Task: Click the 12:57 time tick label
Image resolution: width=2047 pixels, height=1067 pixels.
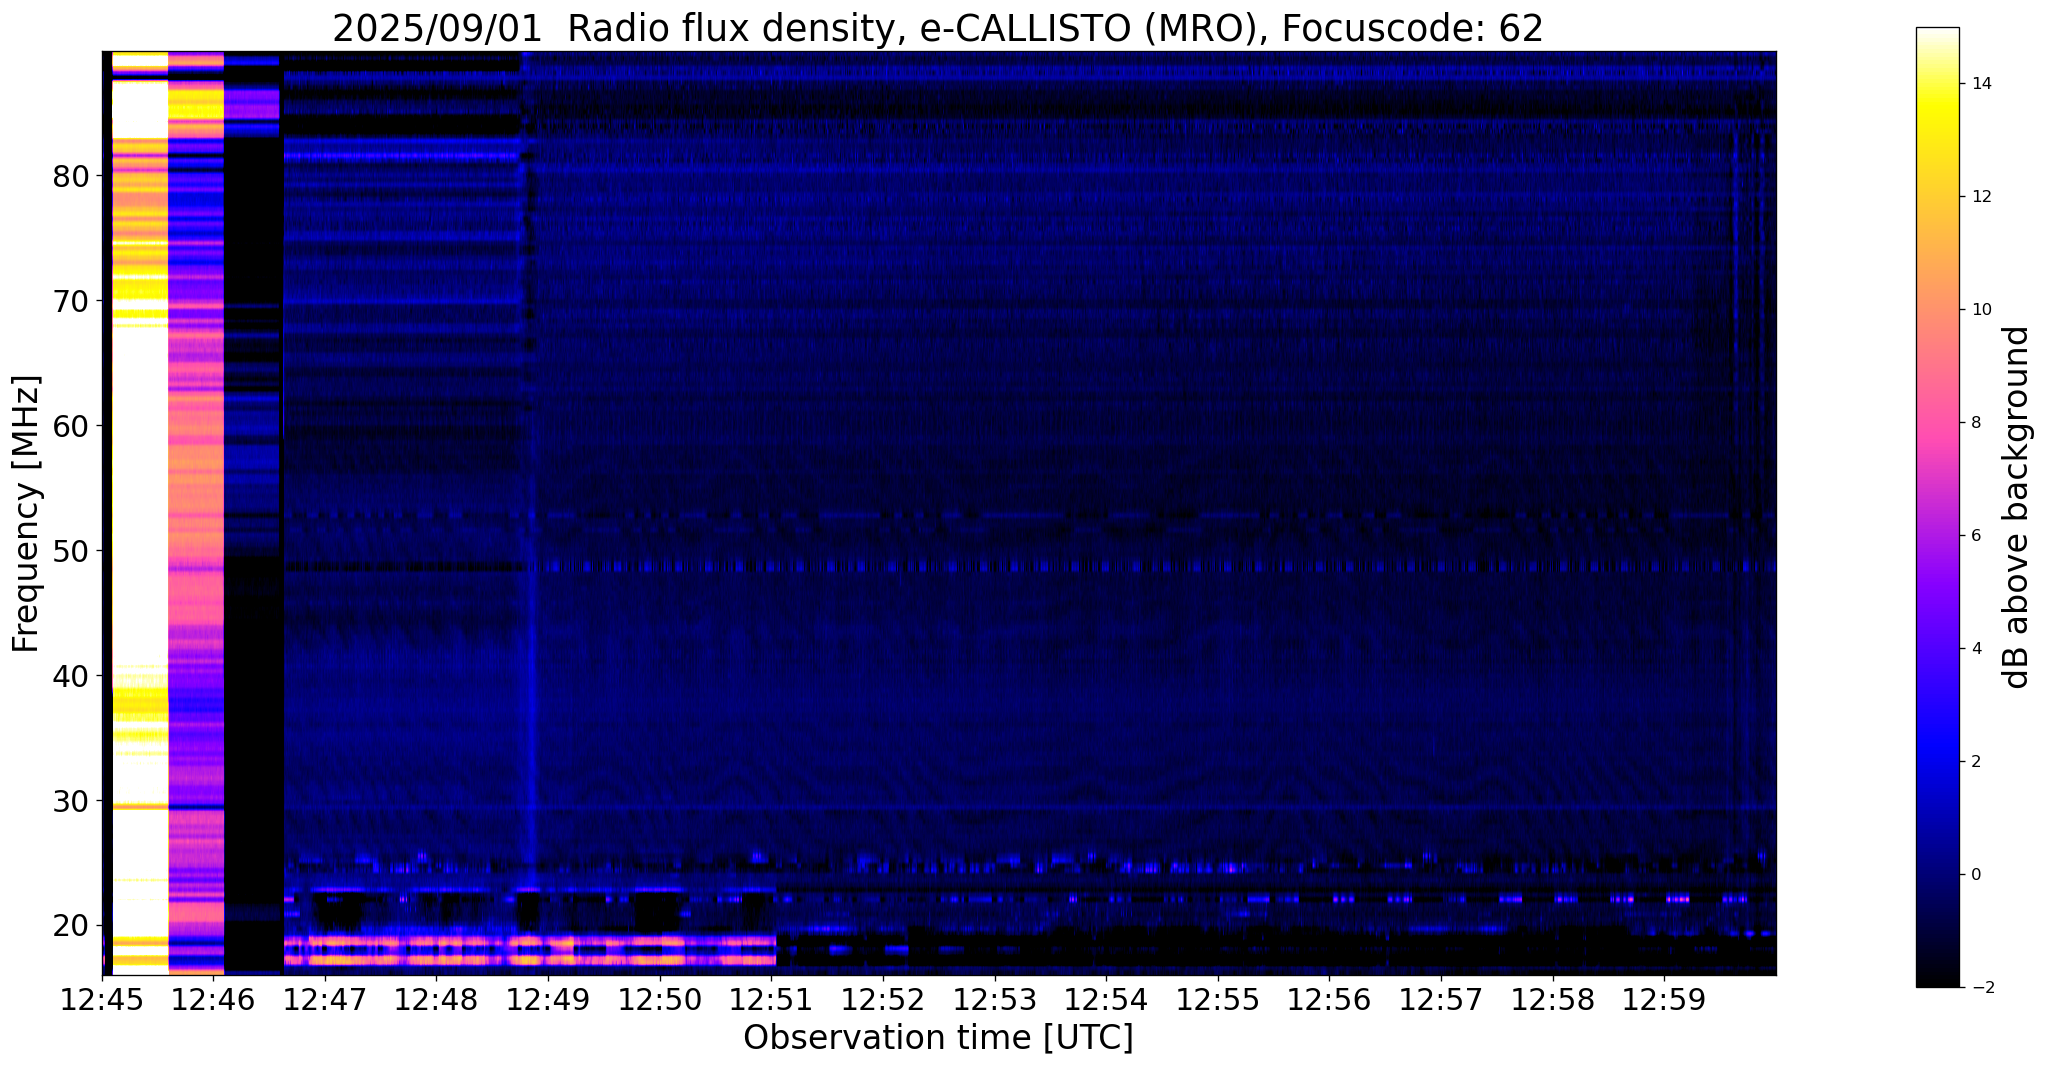Action: coord(1441,1001)
